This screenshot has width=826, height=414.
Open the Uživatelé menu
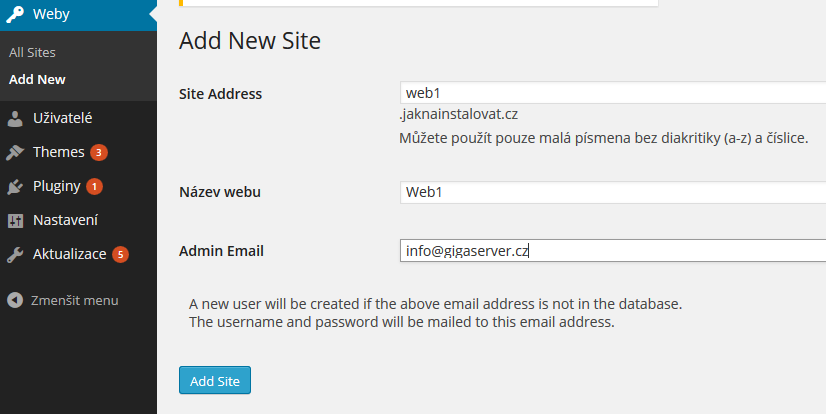click(62, 118)
